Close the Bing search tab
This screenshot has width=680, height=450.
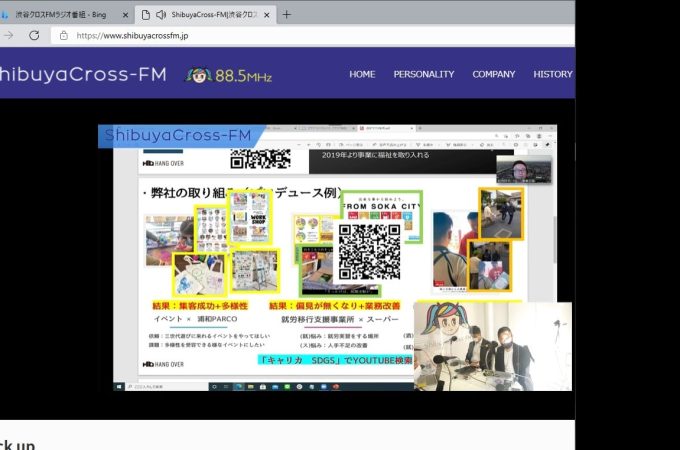click(126, 15)
